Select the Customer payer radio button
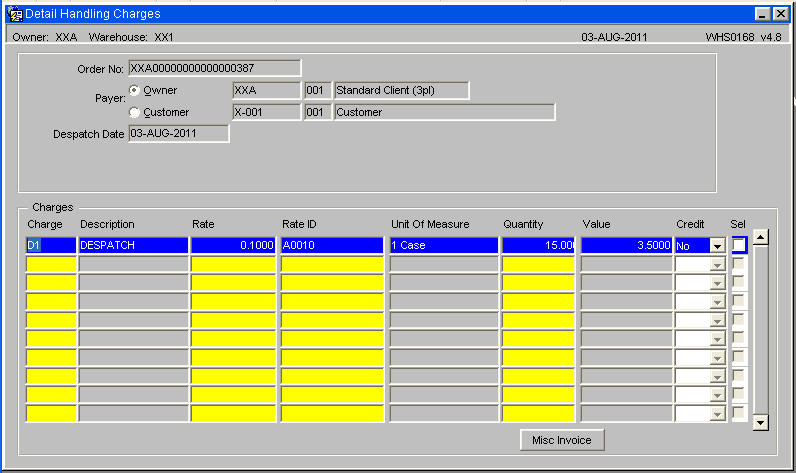 pyautogui.click(x=135, y=112)
